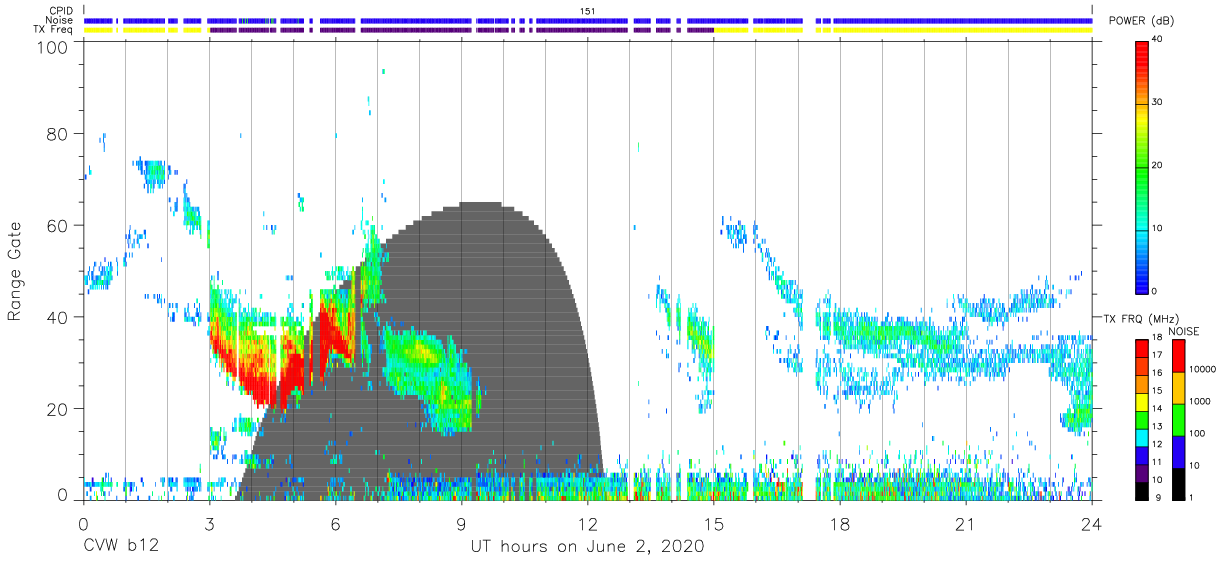Click the blue noise strip above the plot
The height and width of the screenshot is (567, 1228).
[588, 20]
